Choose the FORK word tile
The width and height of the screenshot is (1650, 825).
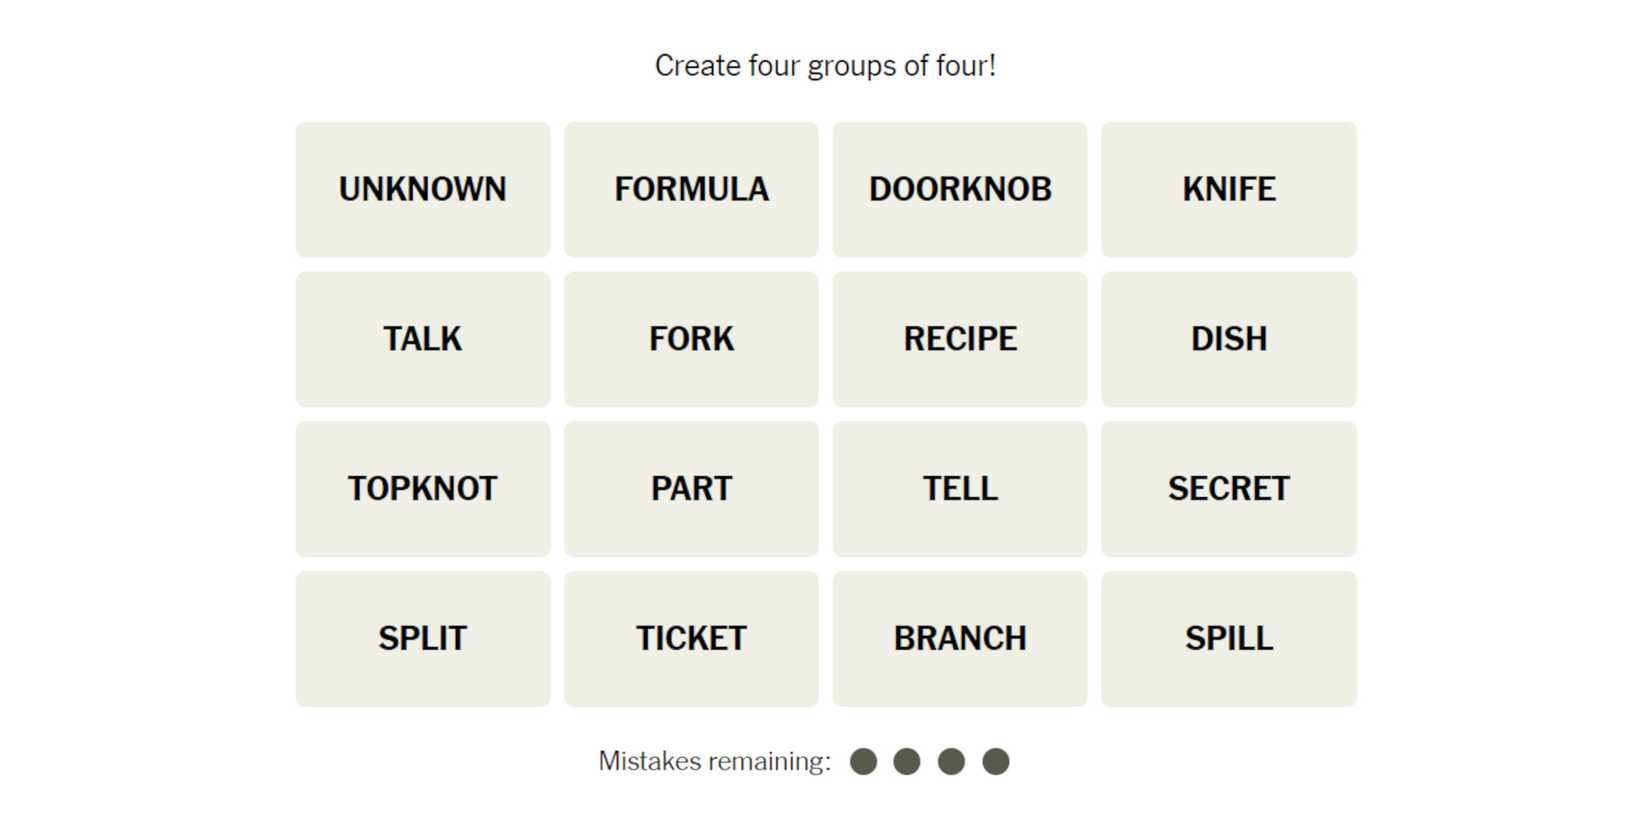(691, 339)
